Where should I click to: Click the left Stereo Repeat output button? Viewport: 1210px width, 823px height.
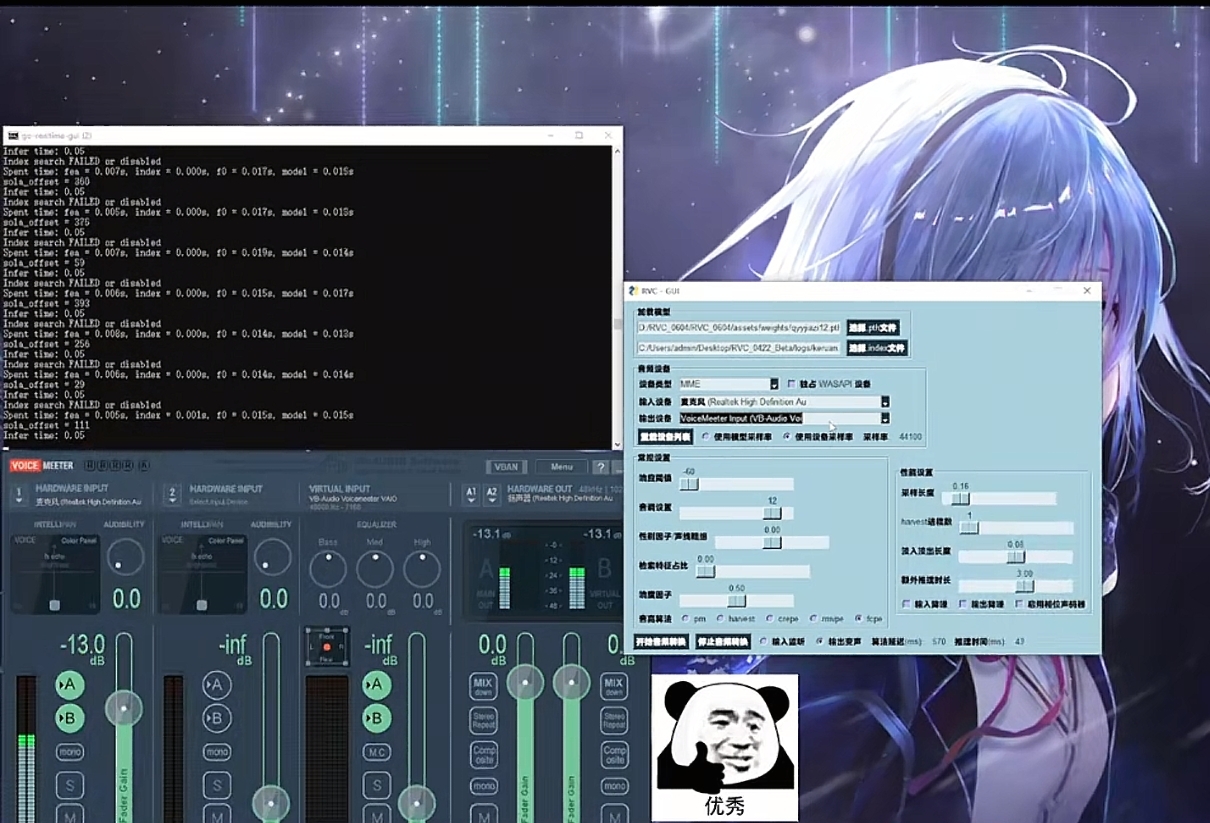click(484, 720)
